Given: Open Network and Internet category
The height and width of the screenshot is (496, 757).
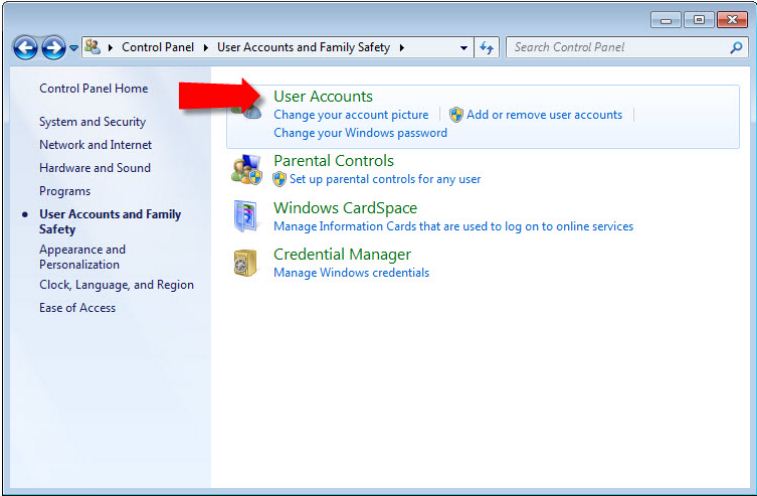Looking at the screenshot, I should pos(96,144).
